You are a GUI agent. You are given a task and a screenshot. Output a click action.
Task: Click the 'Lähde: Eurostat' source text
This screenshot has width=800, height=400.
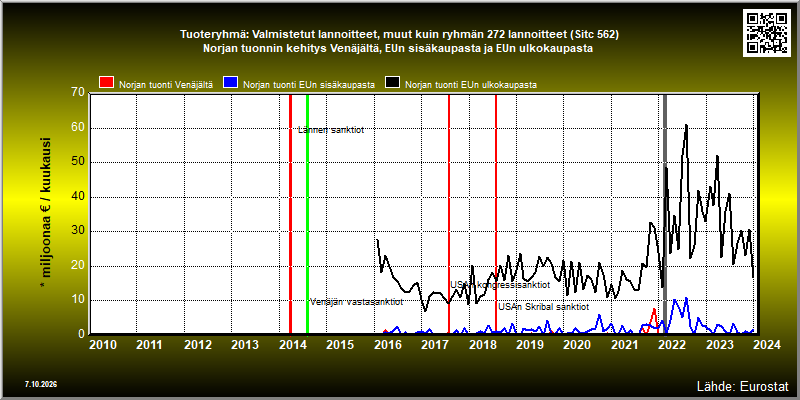743,386
